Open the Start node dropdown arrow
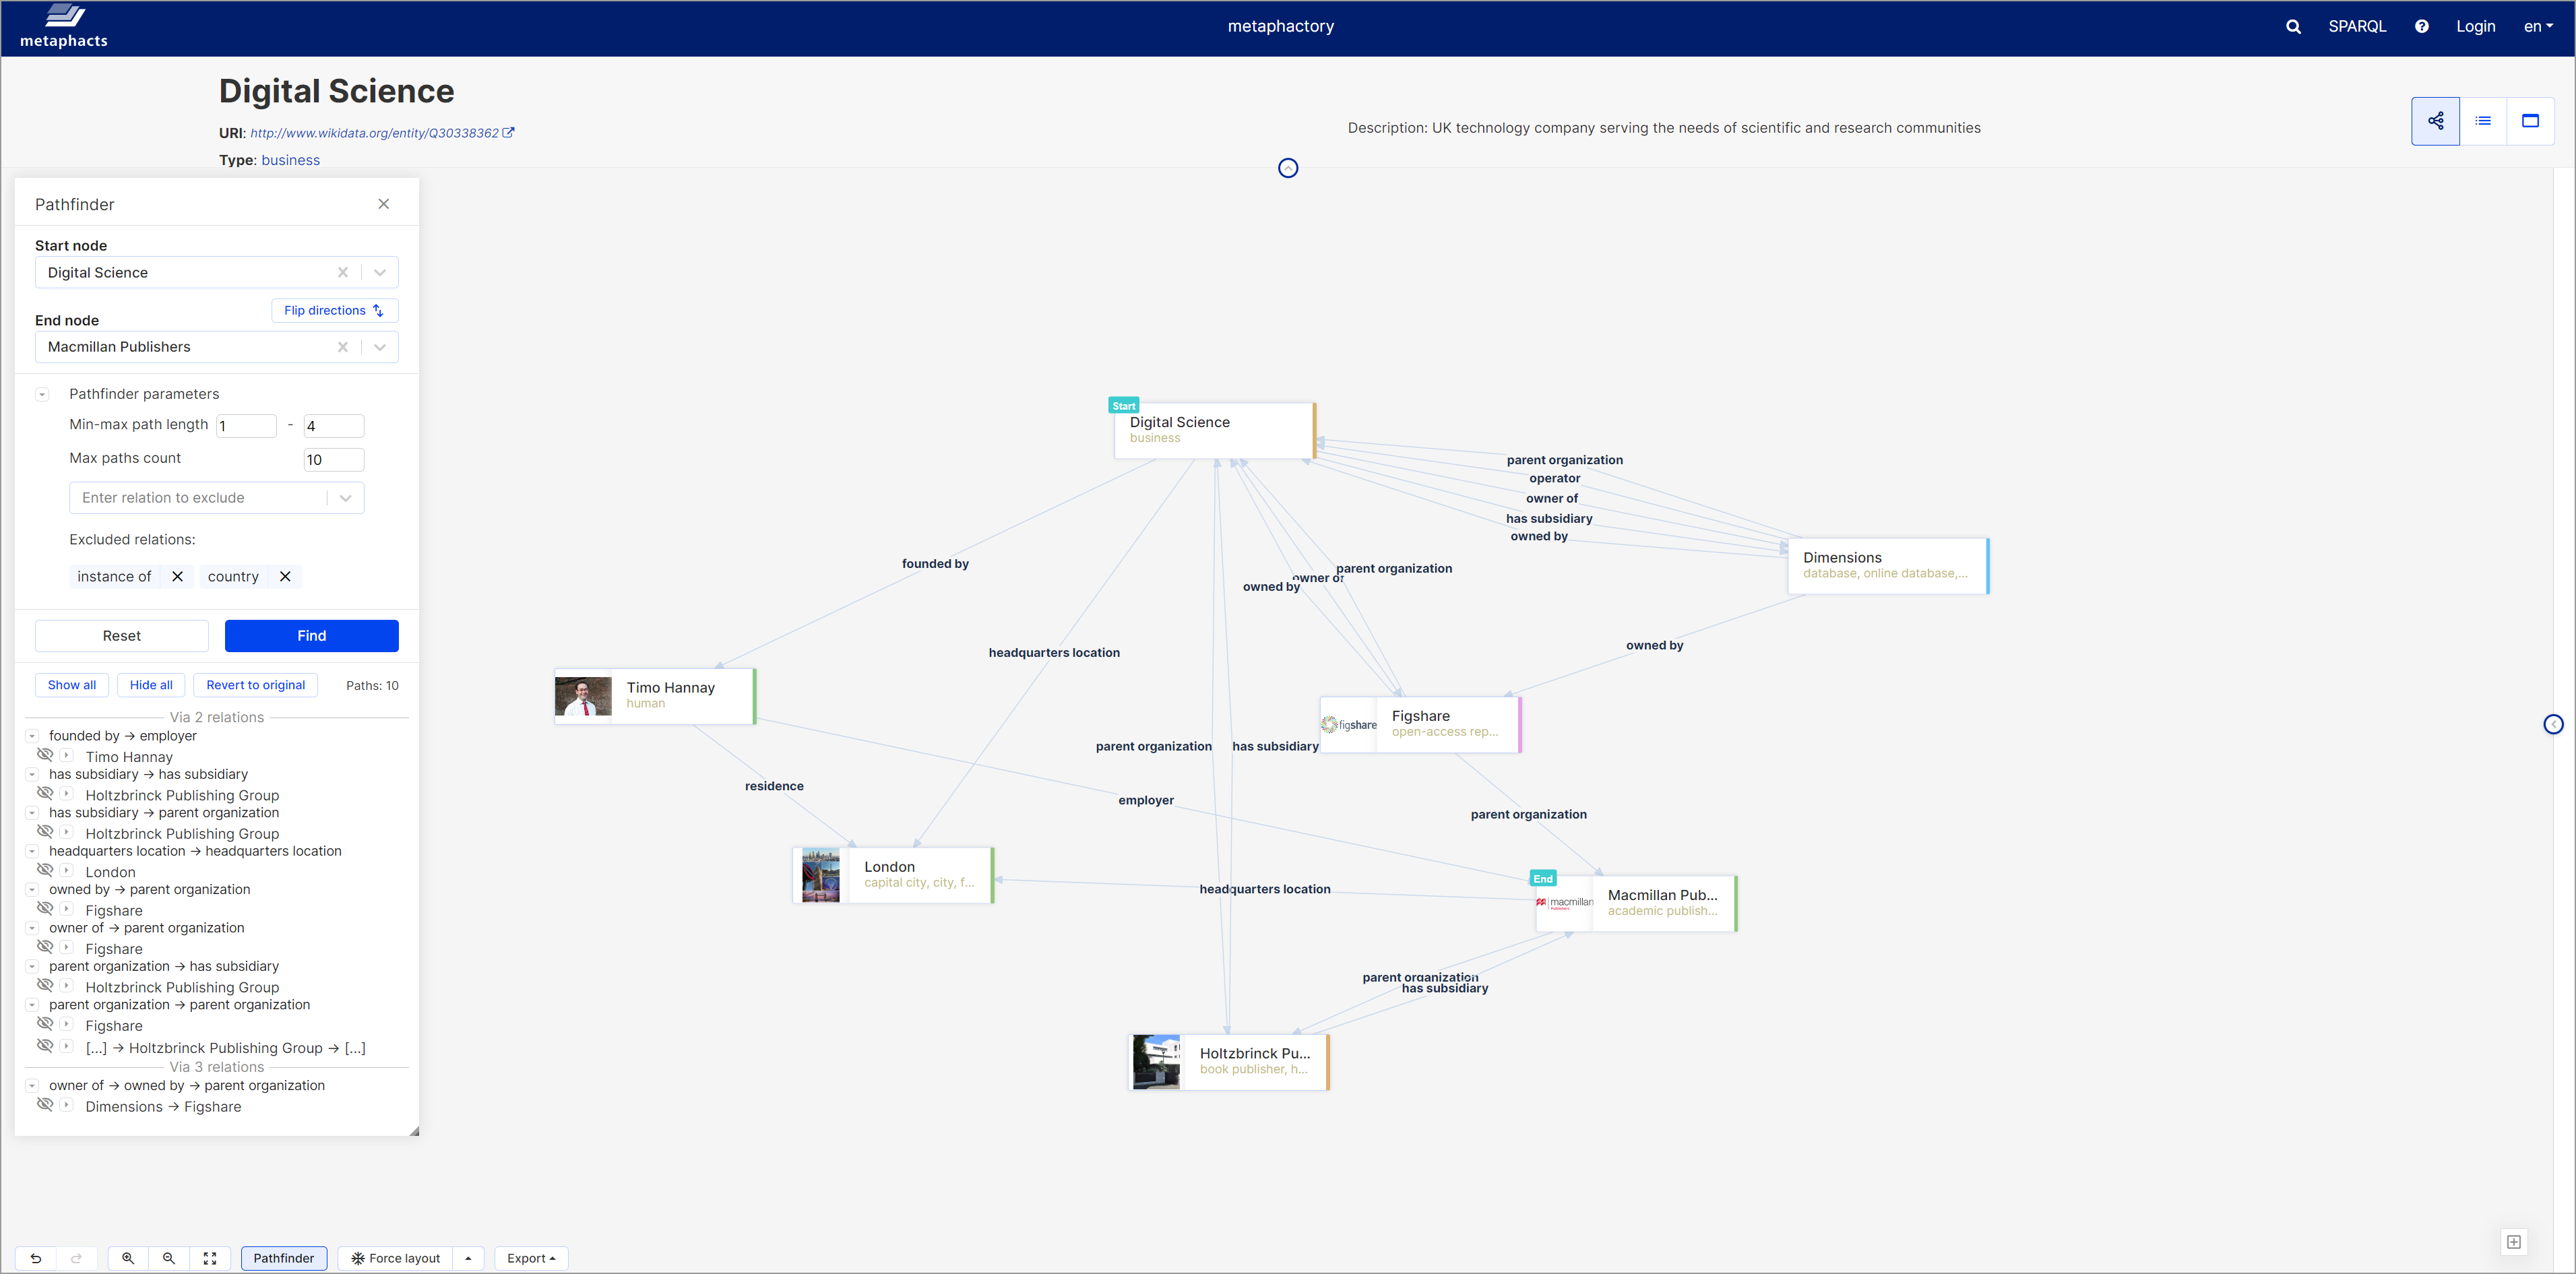The height and width of the screenshot is (1274, 2576). point(380,272)
